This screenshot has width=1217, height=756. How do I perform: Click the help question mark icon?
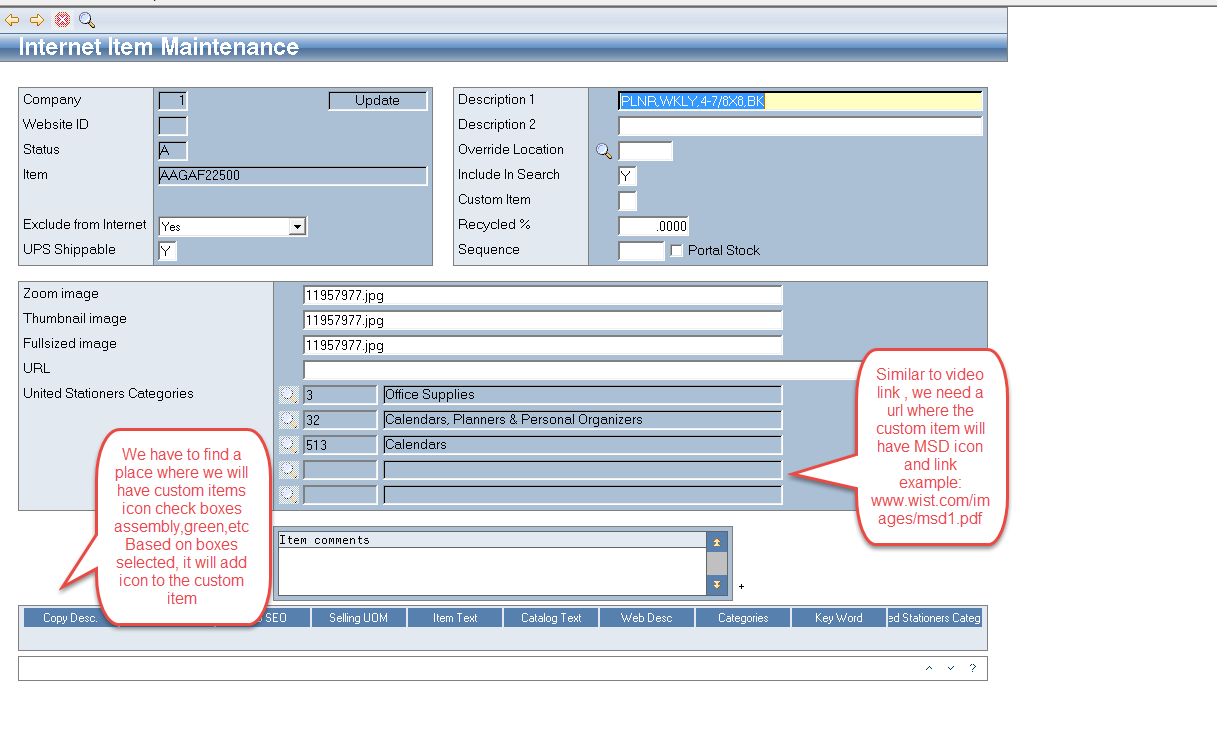tap(972, 668)
